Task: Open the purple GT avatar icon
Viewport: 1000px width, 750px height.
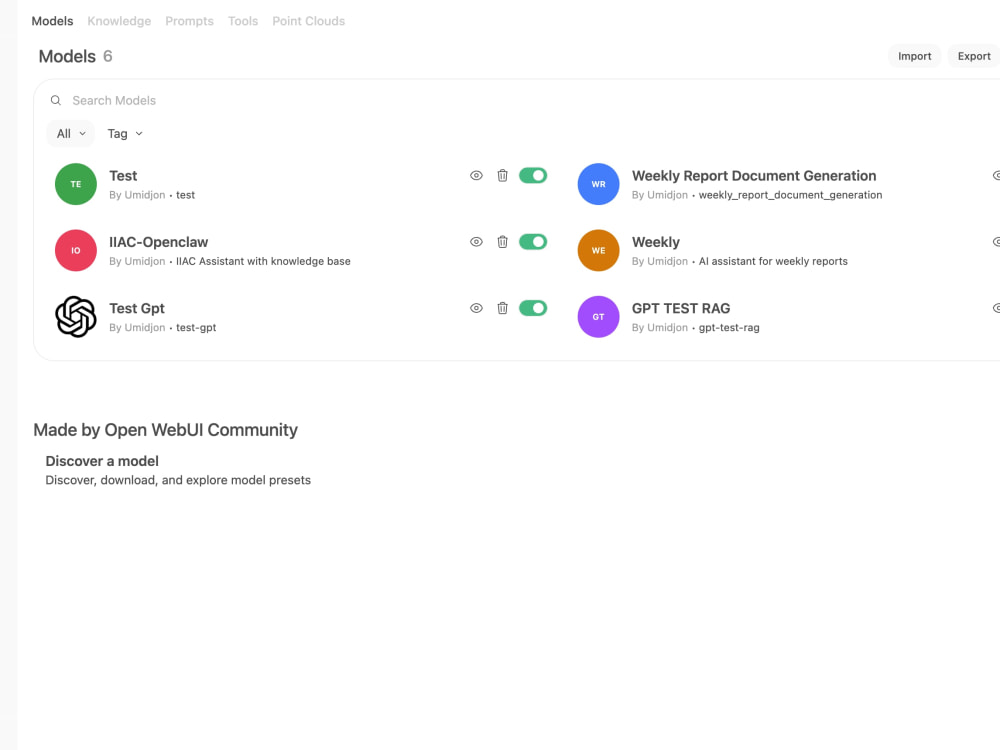Action: (x=598, y=317)
